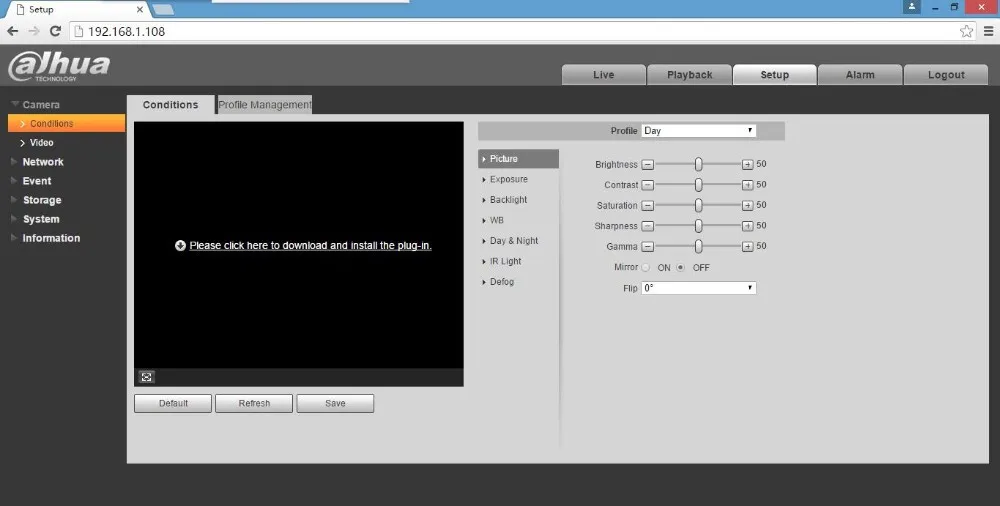Increase Gamma with the plus button

[747, 246]
